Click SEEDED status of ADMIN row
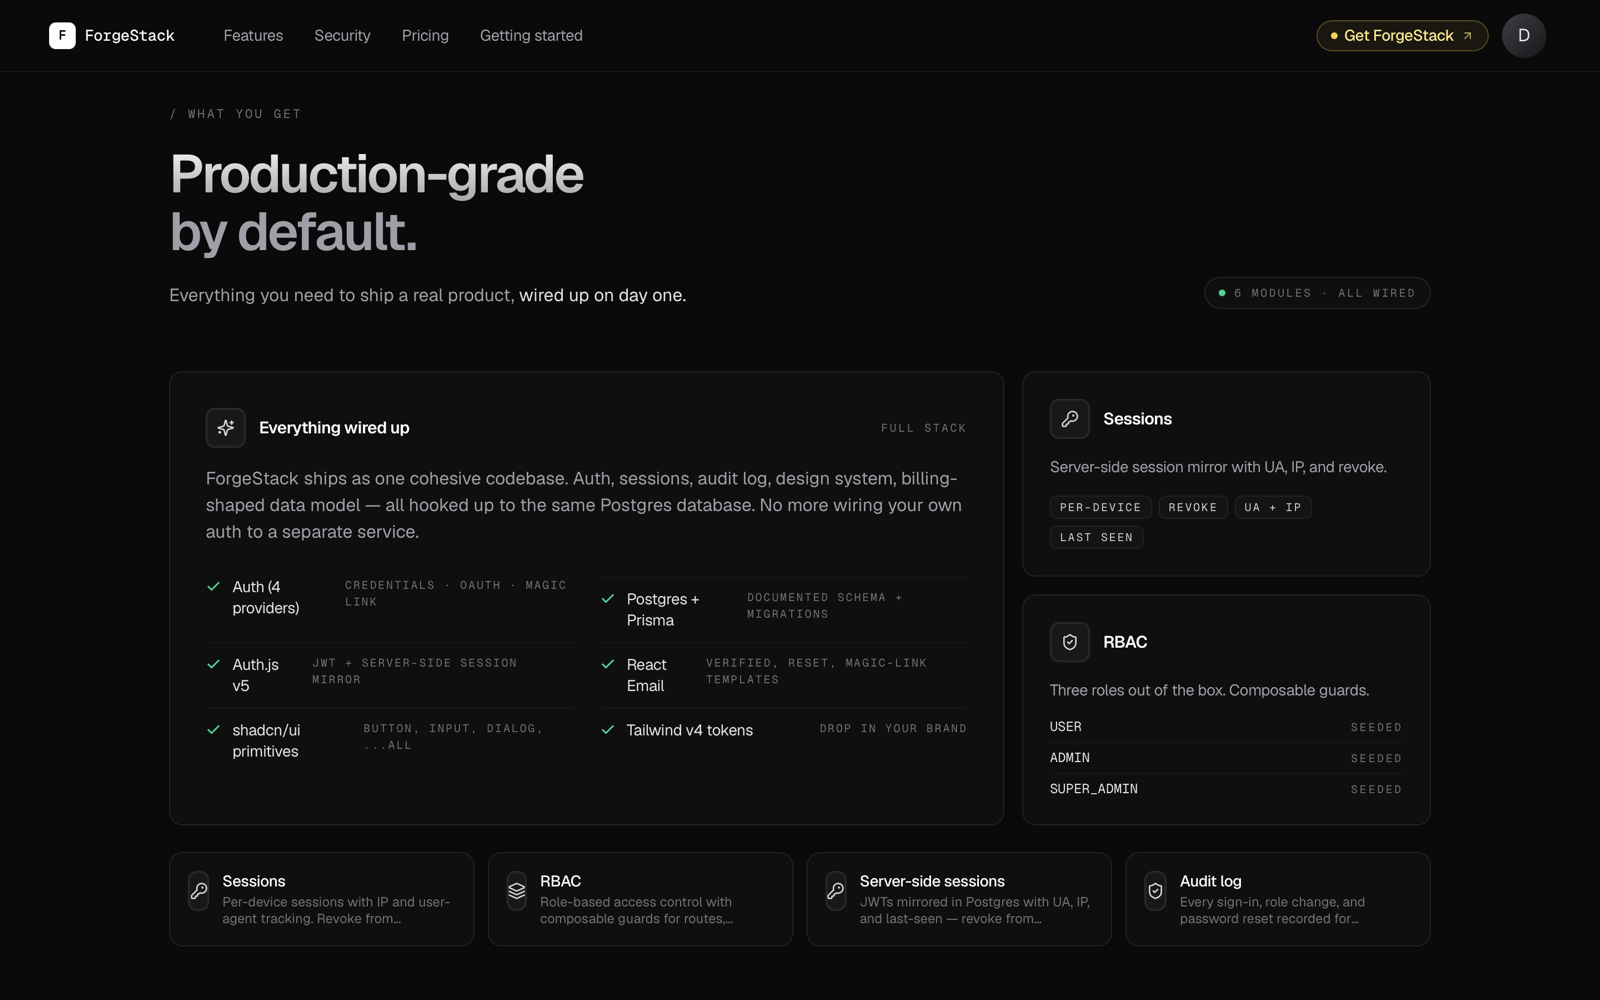 [x=1376, y=759]
